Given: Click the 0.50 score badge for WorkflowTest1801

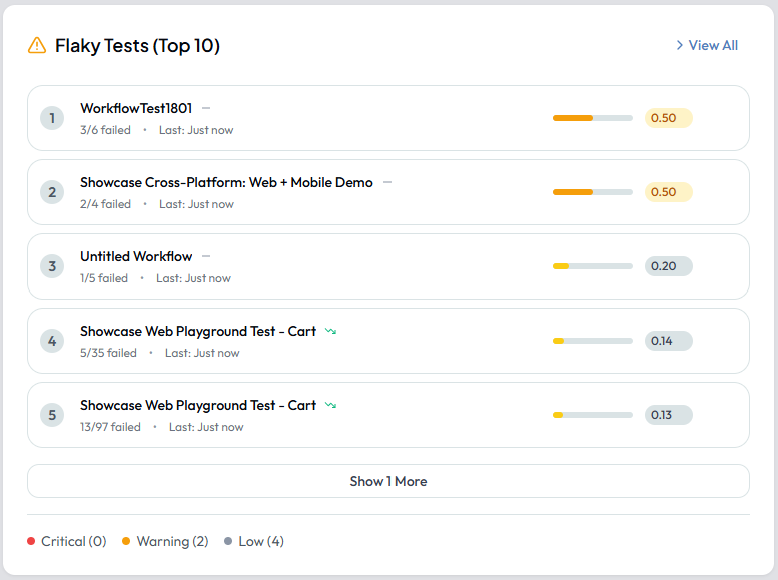Looking at the screenshot, I should pyautogui.click(x=668, y=118).
